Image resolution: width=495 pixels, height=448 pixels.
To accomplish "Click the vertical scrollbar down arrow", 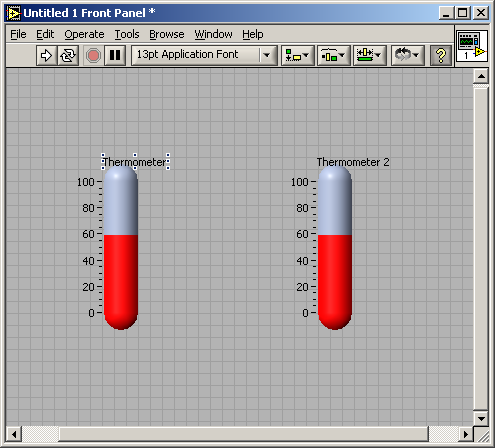I will (481, 418).
